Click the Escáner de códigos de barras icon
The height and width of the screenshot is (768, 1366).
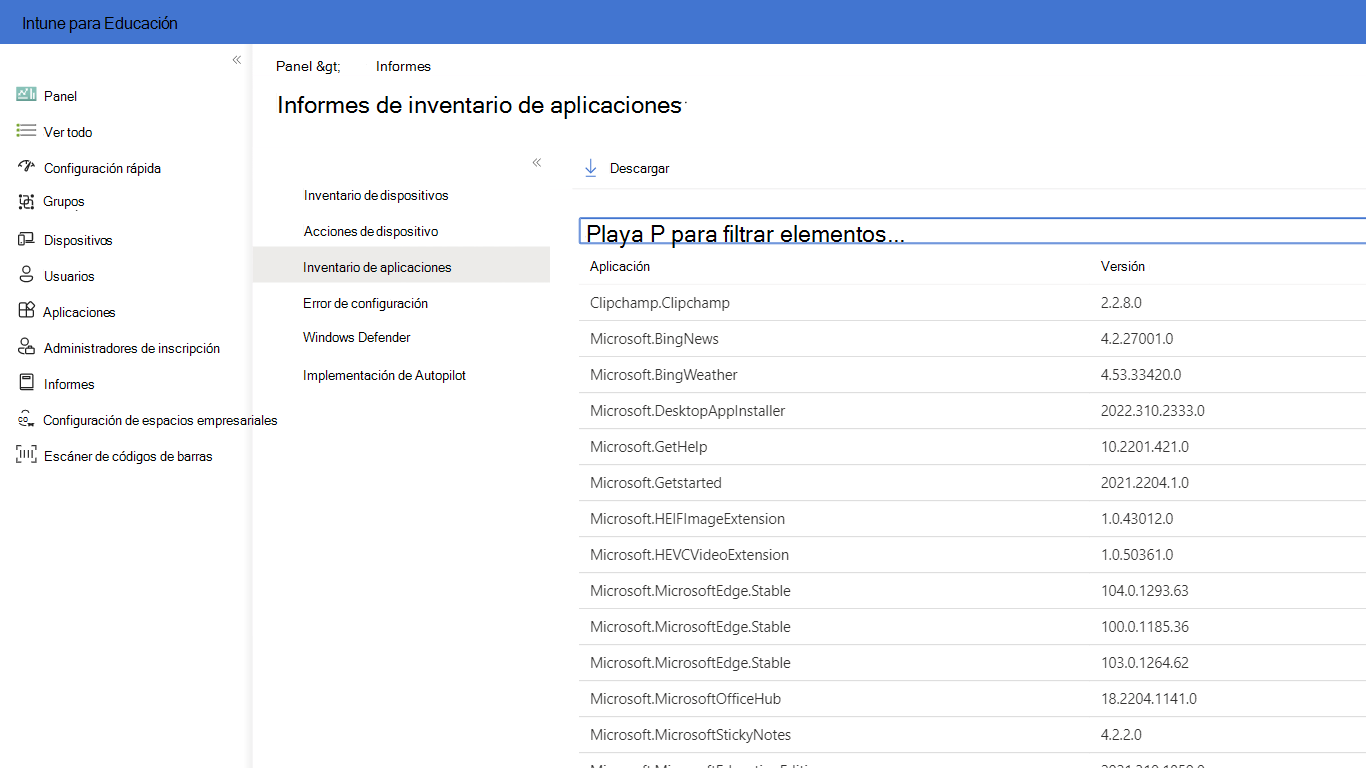coord(26,455)
